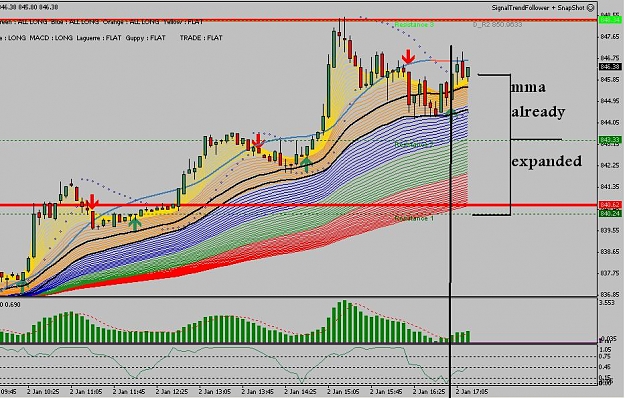Click the 2 Jan 11:05 time label
The width and height of the screenshot is (625, 398).
tap(86, 392)
